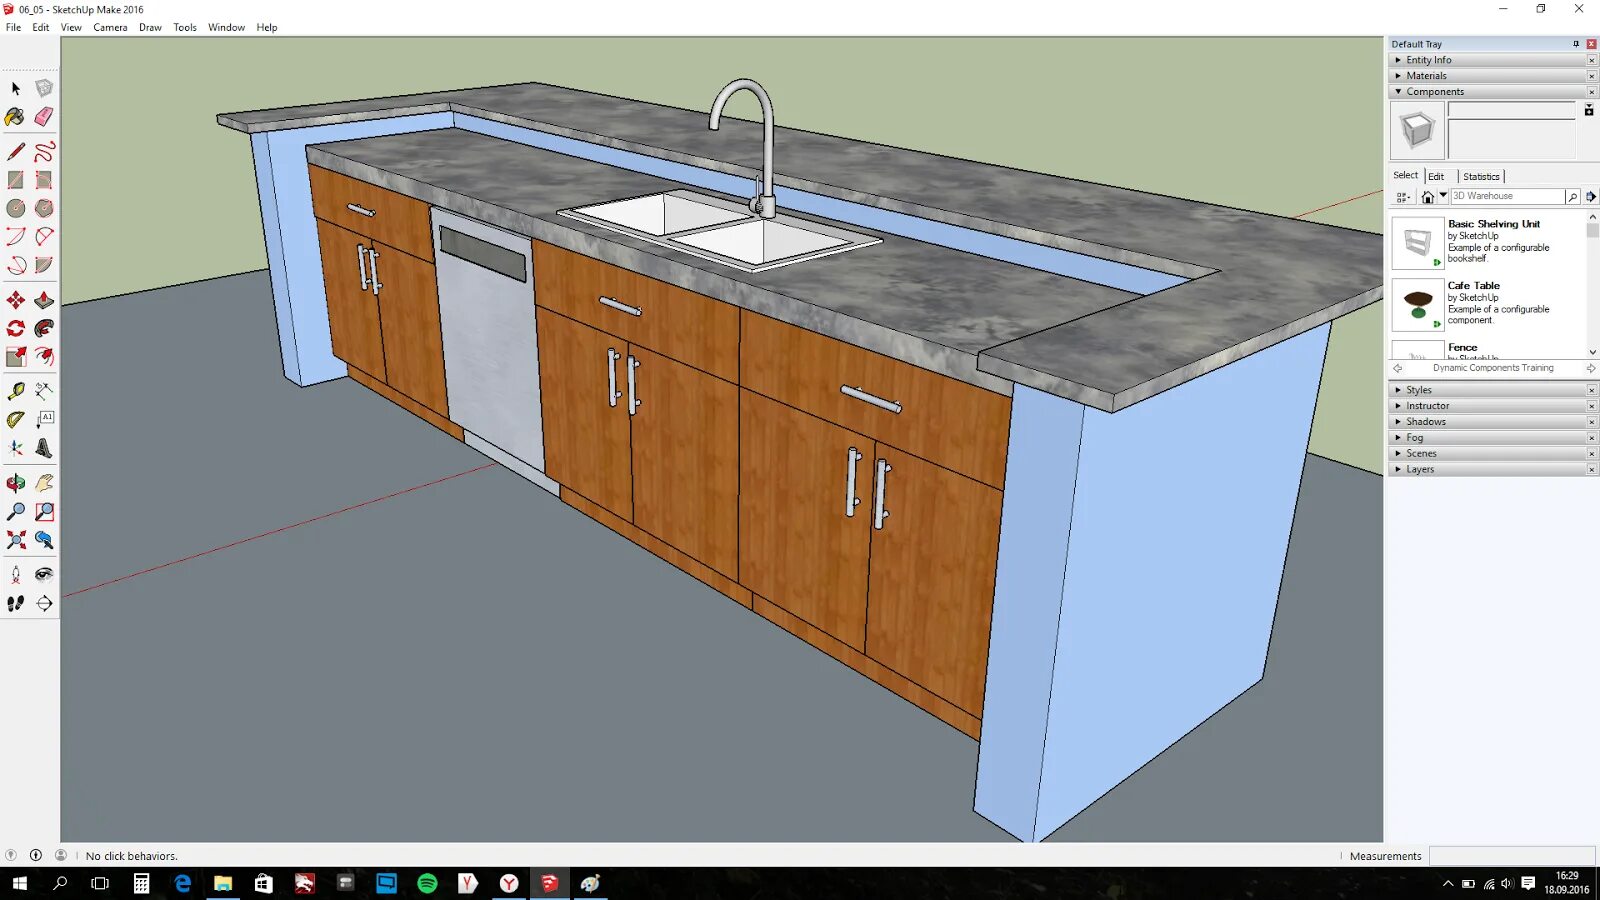Select the Push/Pull tool
This screenshot has height=900, width=1600.
tap(44, 300)
